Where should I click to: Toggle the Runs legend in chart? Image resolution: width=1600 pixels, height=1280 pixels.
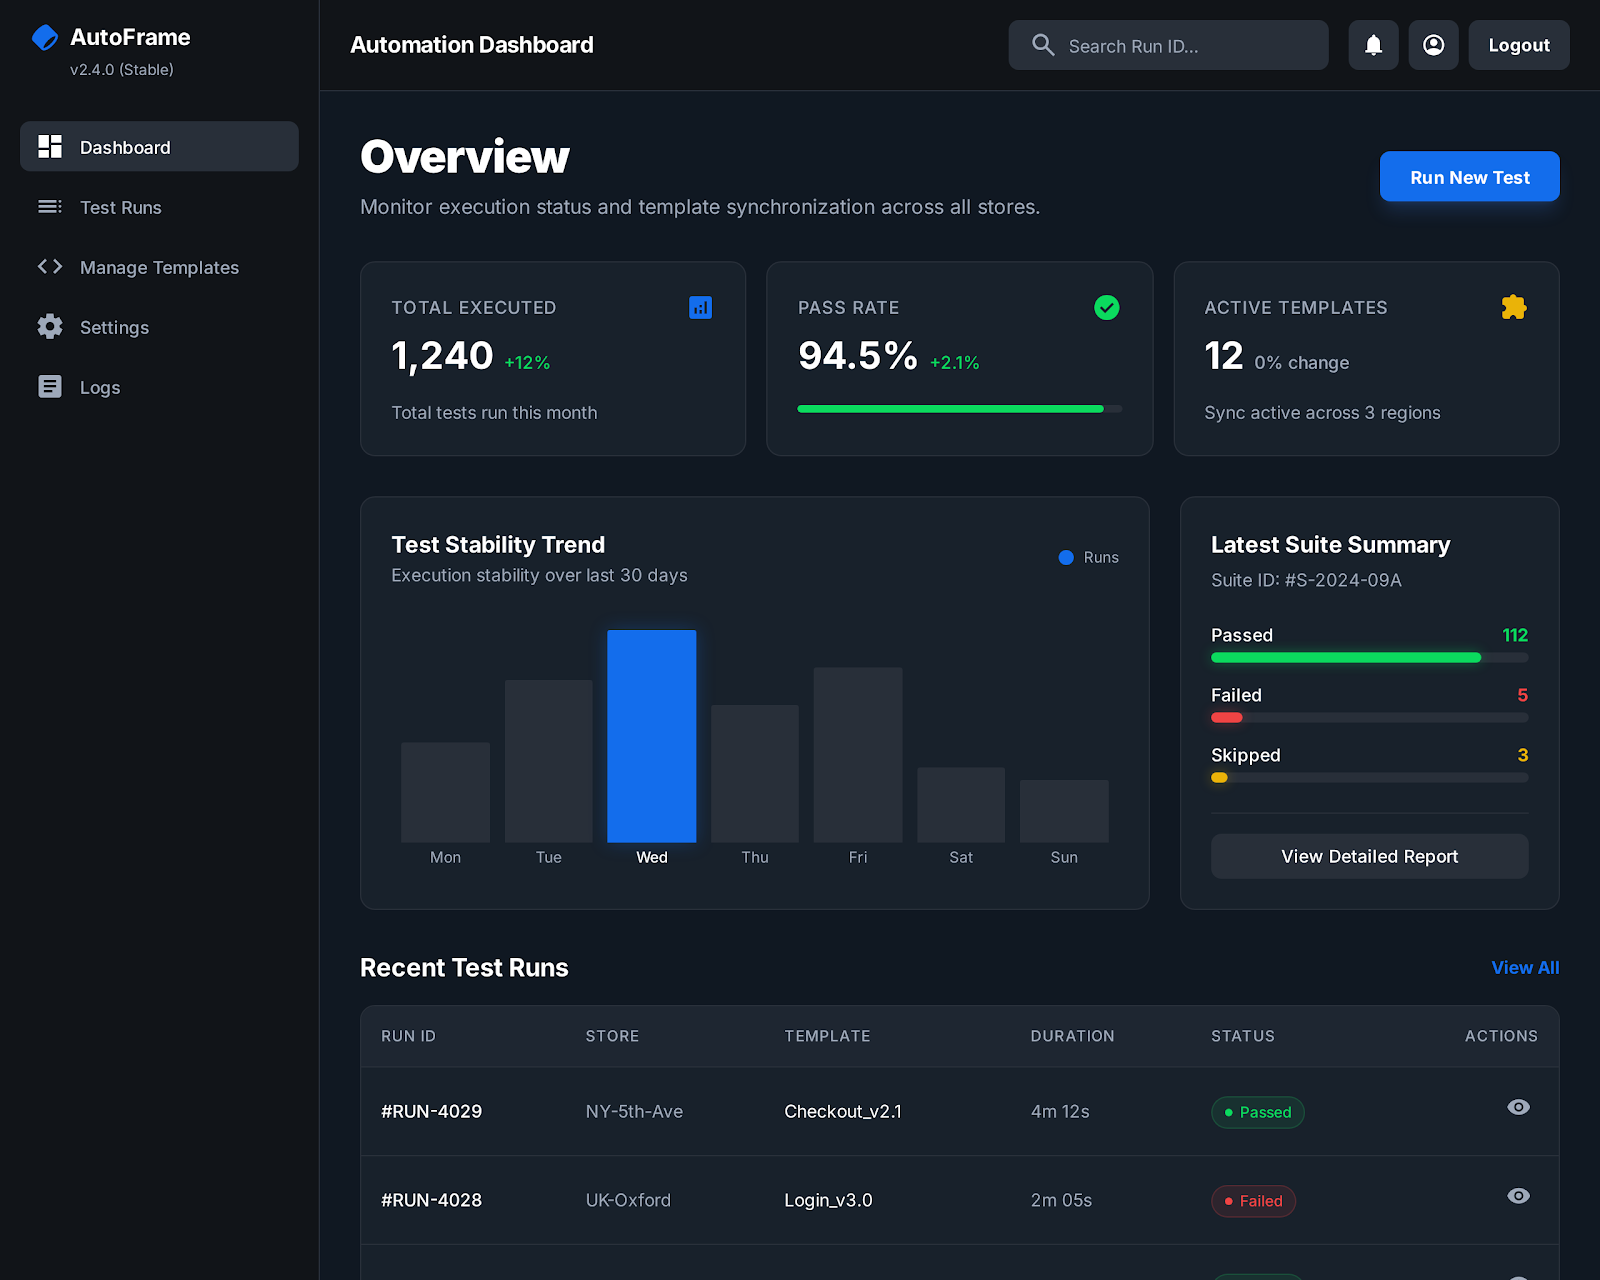tap(1088, 558)
